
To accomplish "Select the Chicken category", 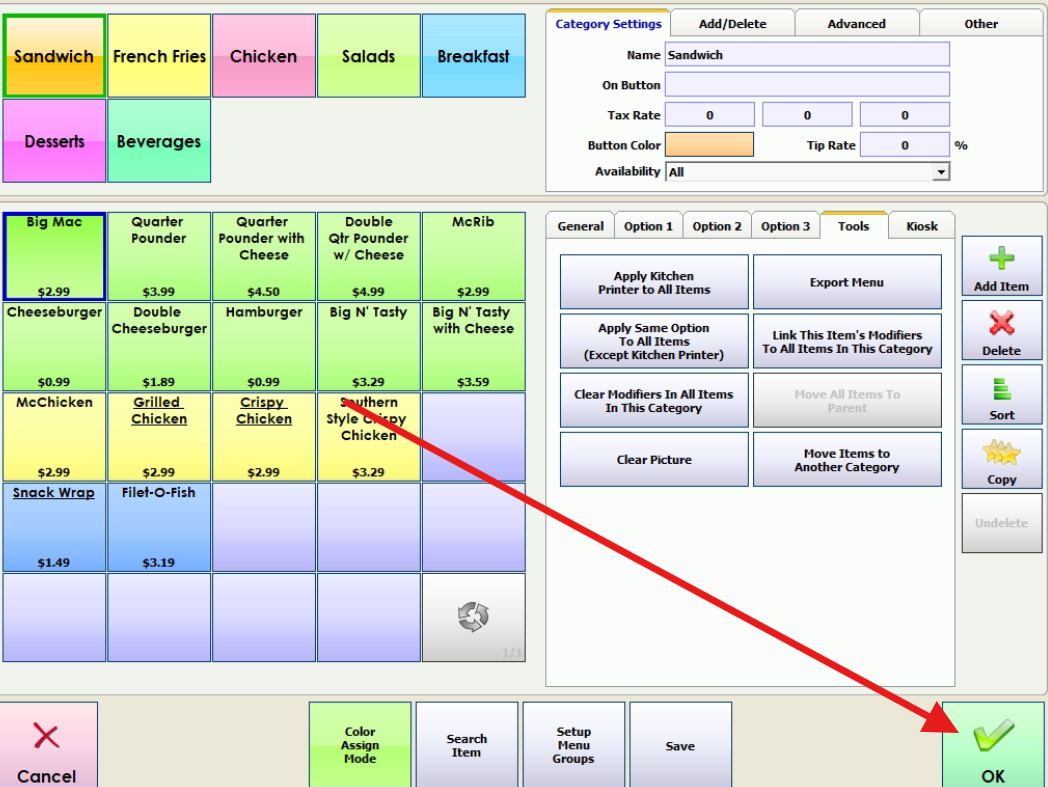I will click(x=264, y=56).
